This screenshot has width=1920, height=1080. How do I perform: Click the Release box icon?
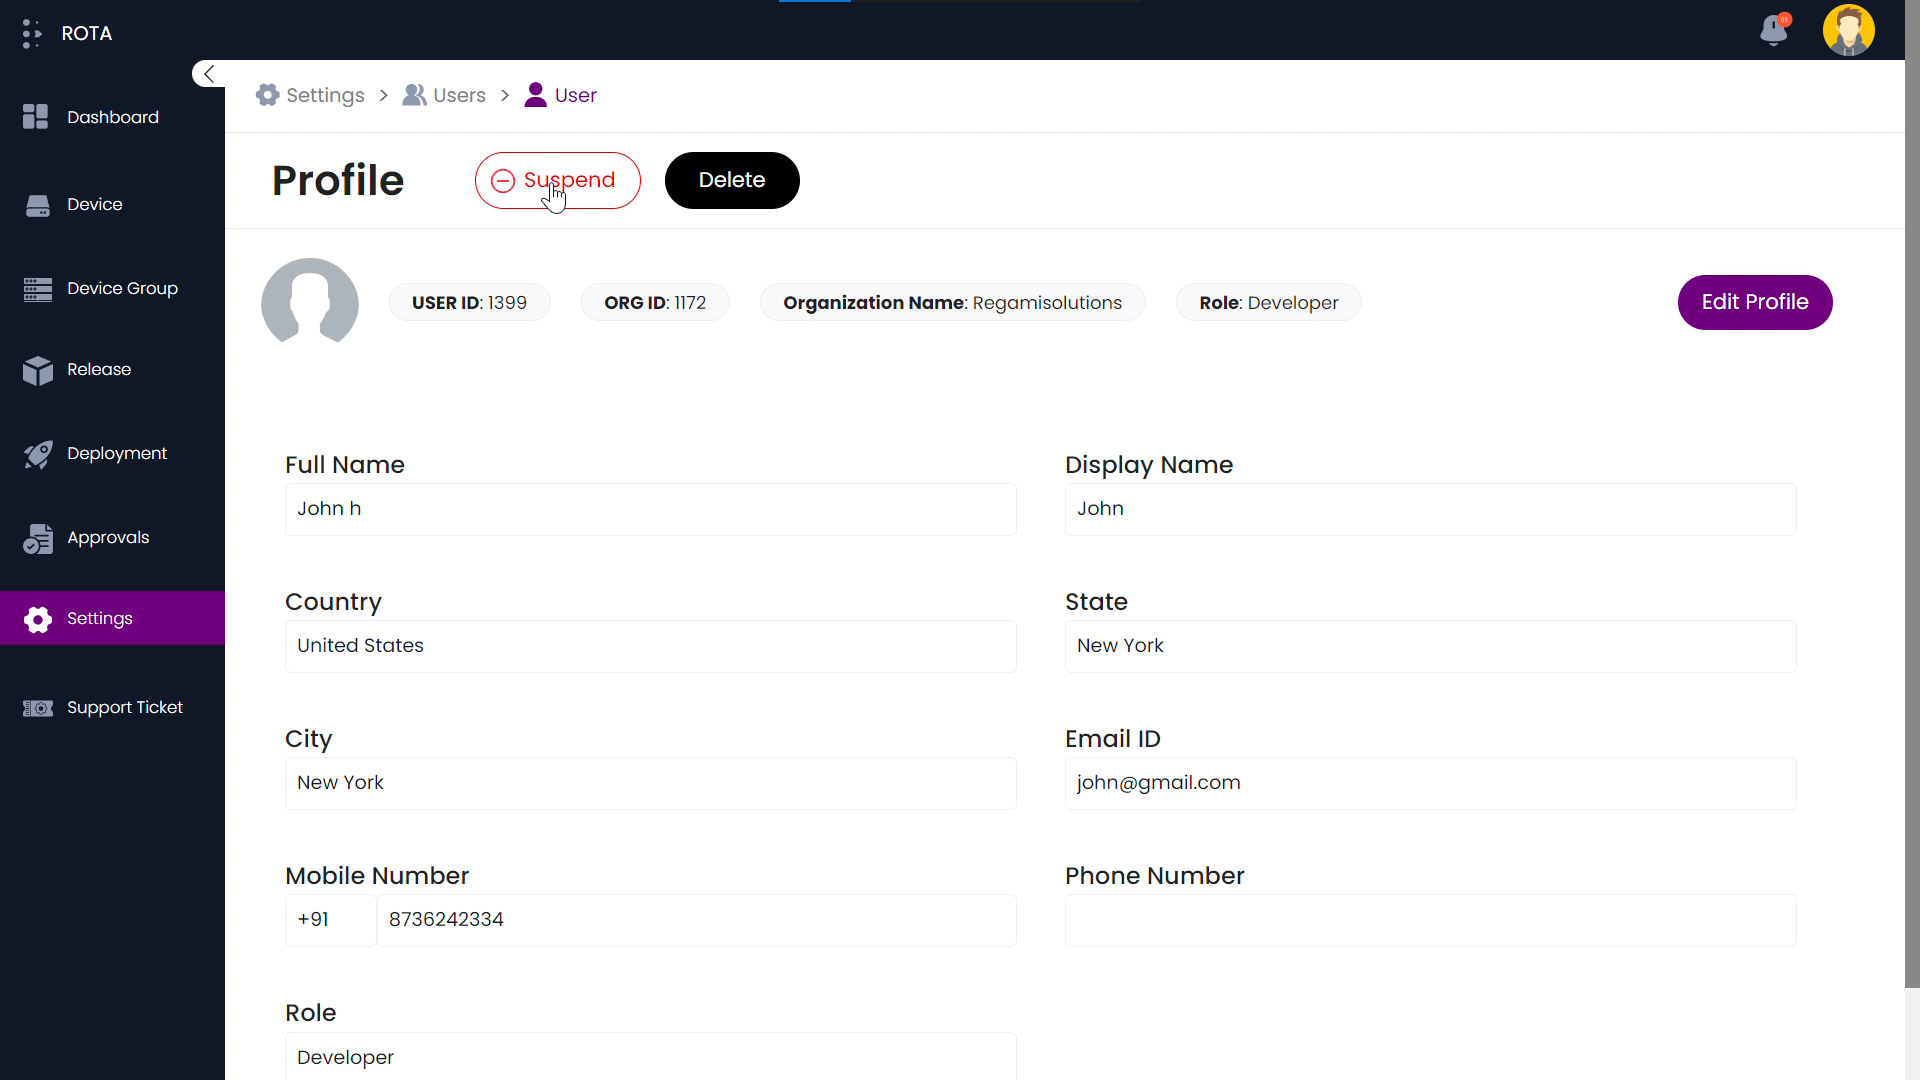click(37, 370)
